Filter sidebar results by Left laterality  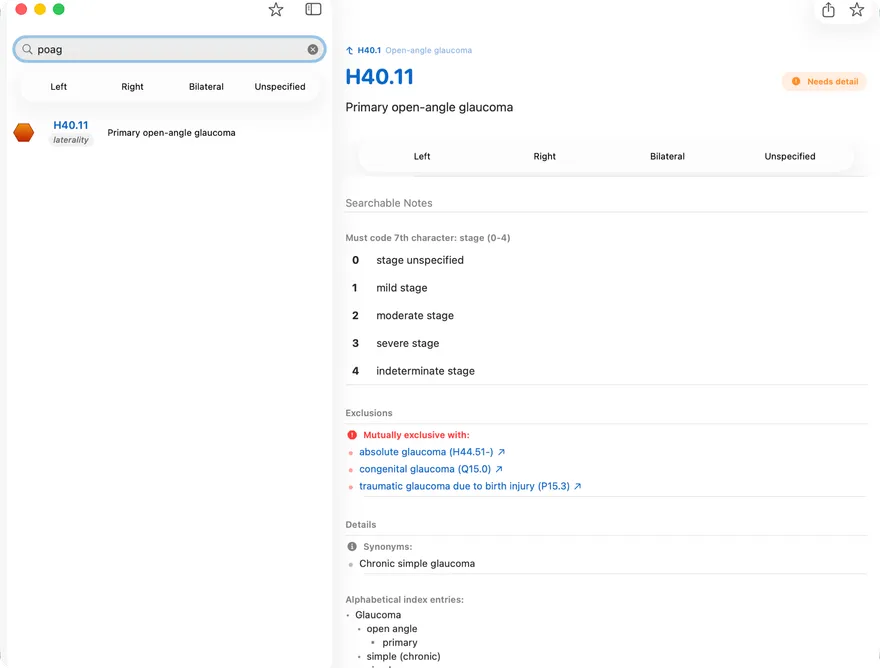[58, 86]
